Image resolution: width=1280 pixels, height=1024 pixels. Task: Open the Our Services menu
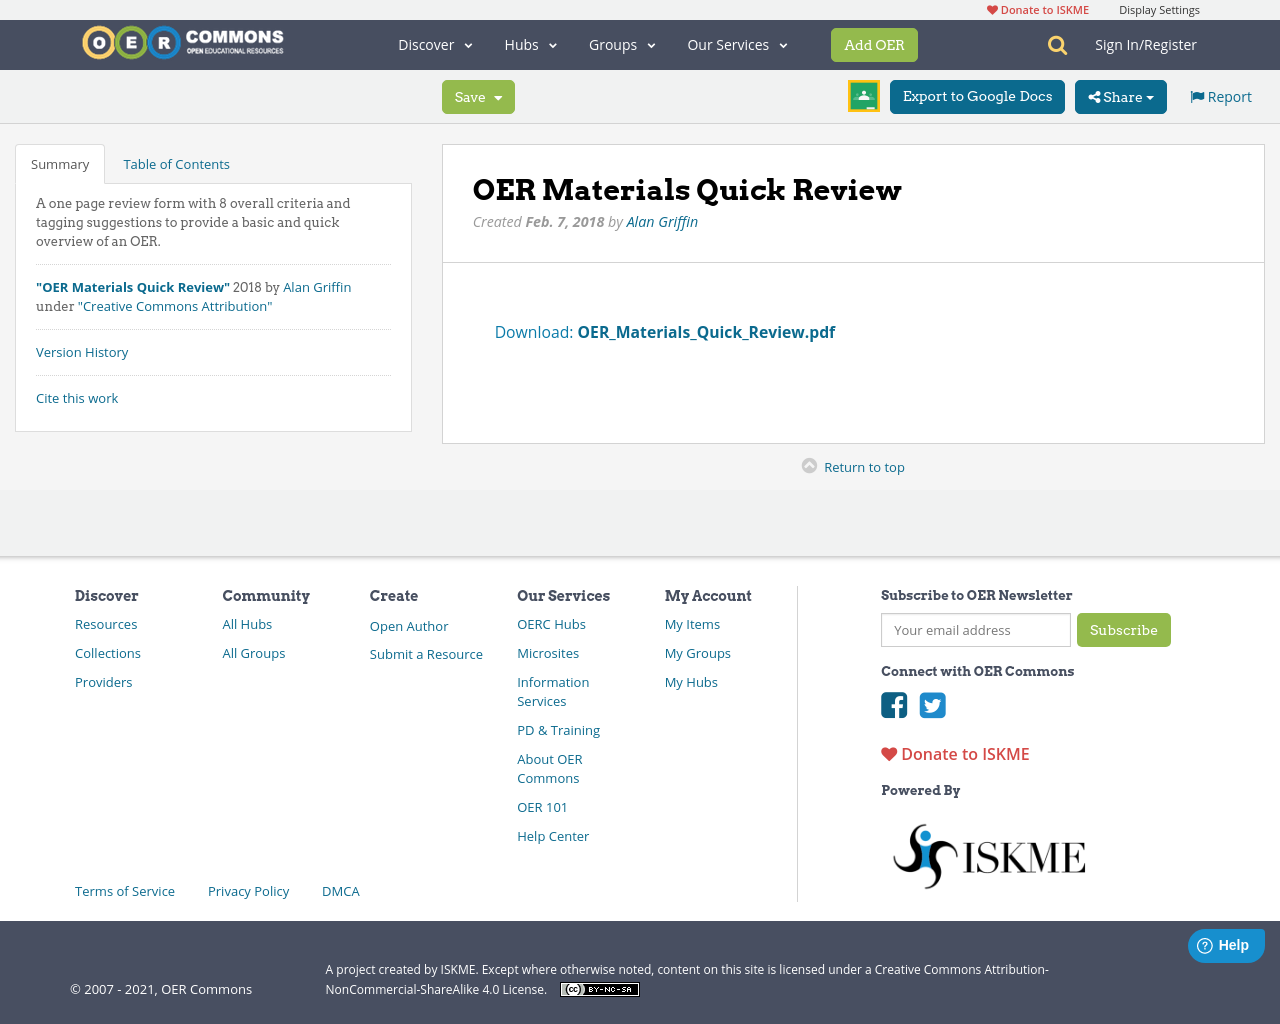click(x=737, y=45)
